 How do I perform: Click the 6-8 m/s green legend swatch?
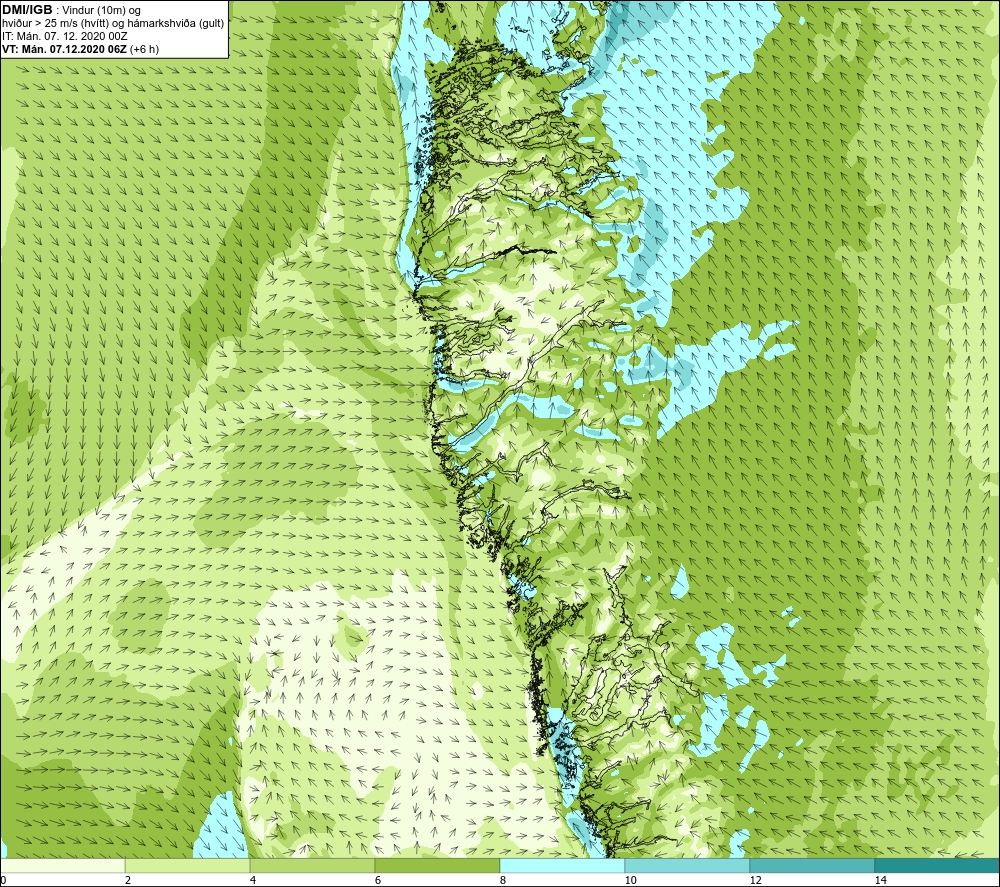pos(438,865)
